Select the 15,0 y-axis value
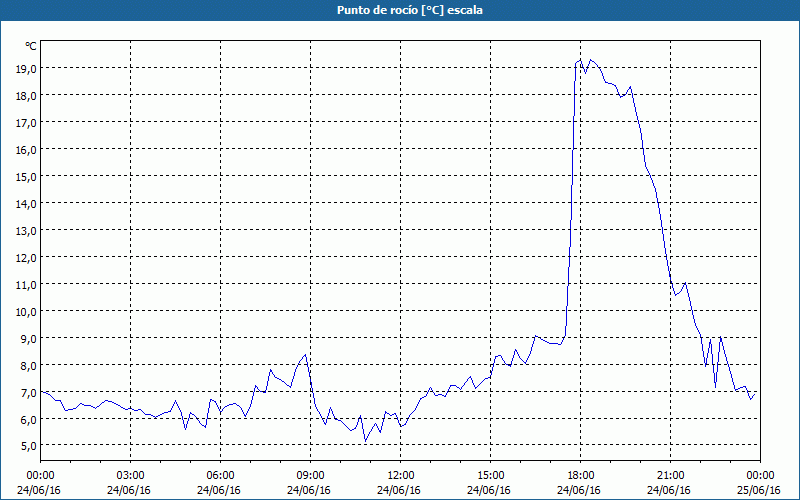This screenshot has width=800, height=500. coord(26,177)
